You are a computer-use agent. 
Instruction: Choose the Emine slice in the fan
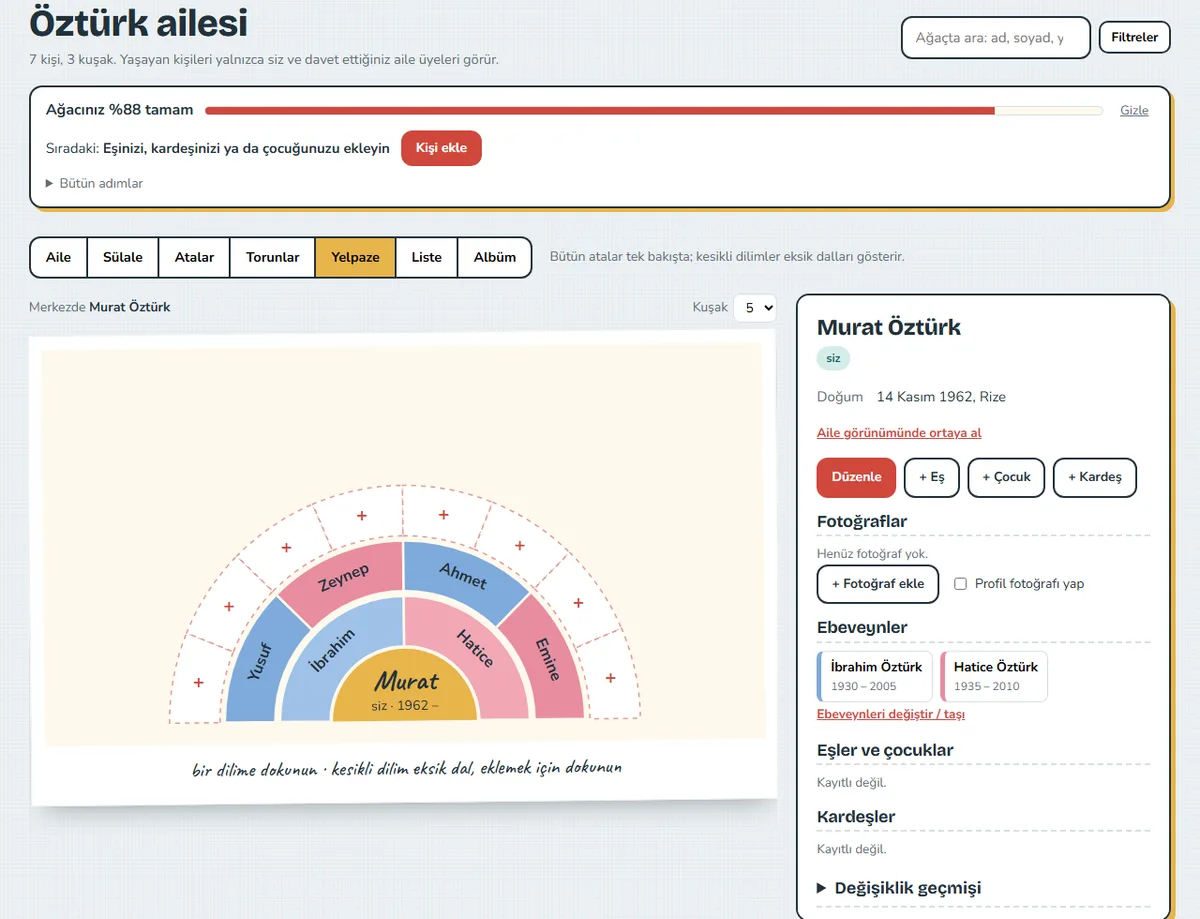(547, 659)
